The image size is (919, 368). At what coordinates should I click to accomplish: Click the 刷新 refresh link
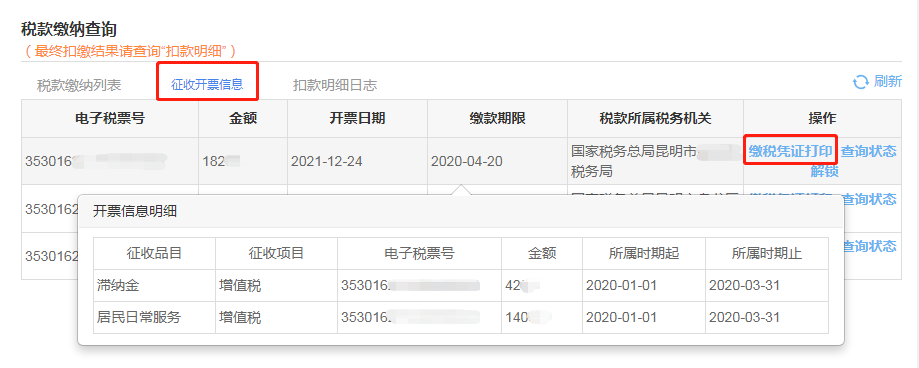(x=887, y=81)
